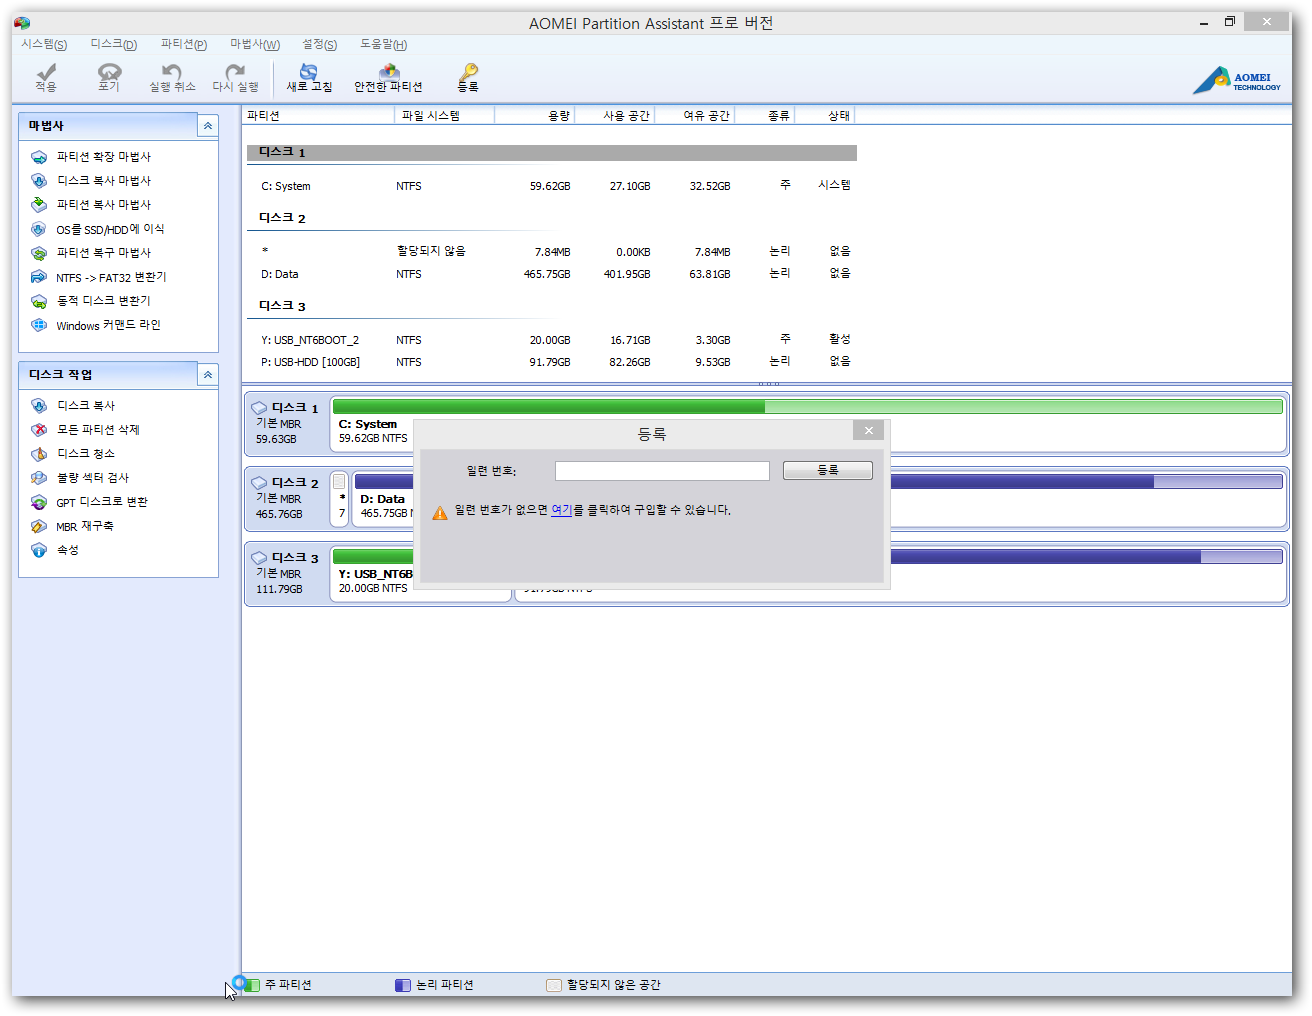Click the 주 파티션 green legend swatch
The height and width of the screenshot is (1016, 1312).
click(252, 985)
